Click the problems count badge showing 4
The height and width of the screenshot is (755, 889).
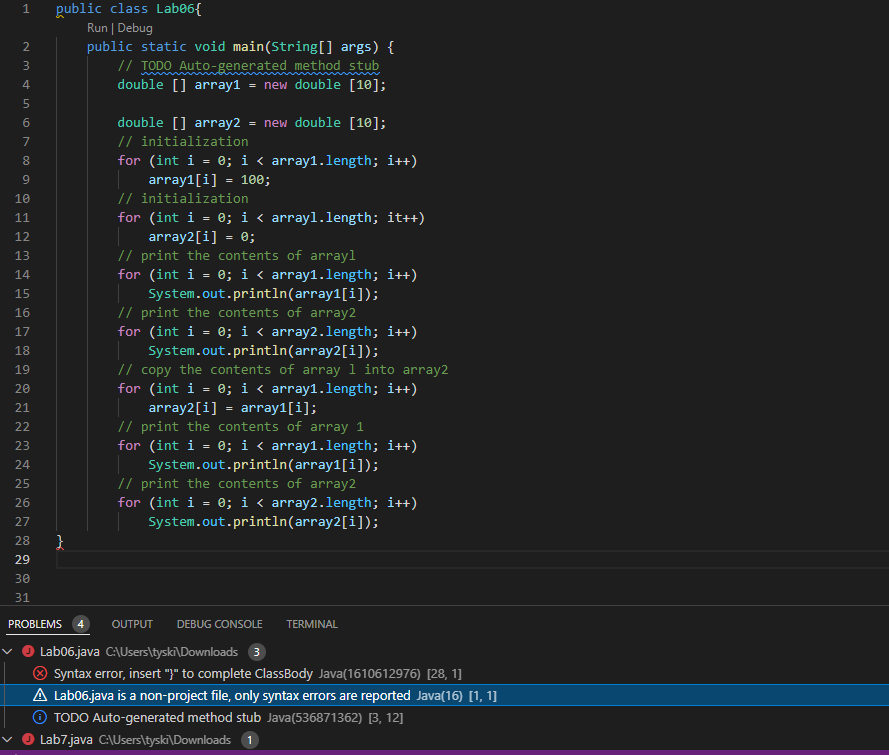tap(81, 624)
